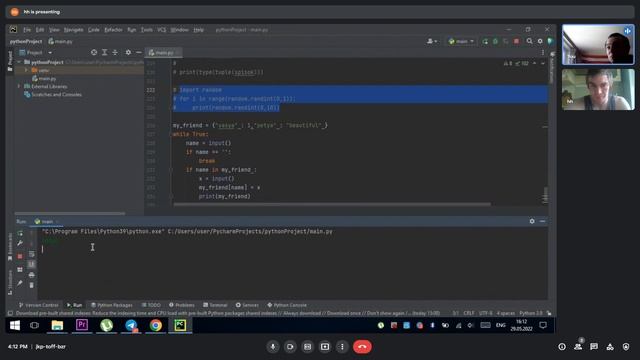640x360 pixels.
Task: Expand External Libraries node
Action: (19, 87)
